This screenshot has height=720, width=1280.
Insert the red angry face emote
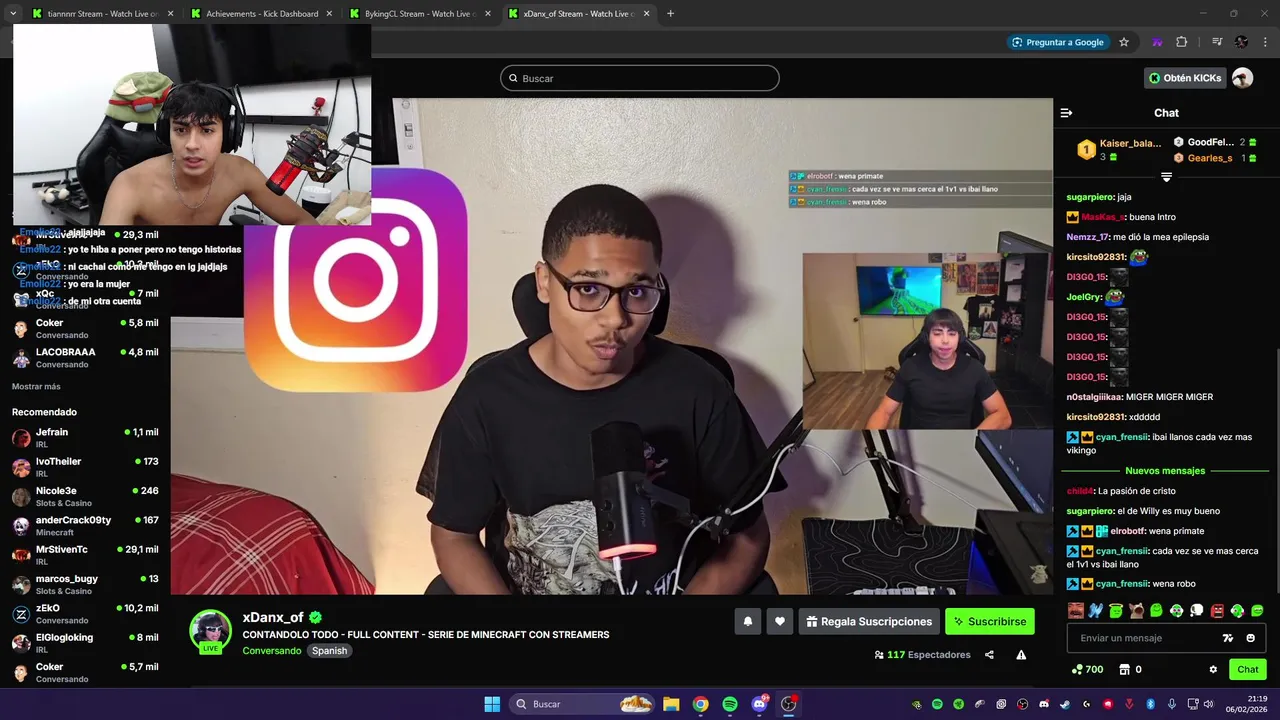pyautogui.click(x=1217, y=611)
